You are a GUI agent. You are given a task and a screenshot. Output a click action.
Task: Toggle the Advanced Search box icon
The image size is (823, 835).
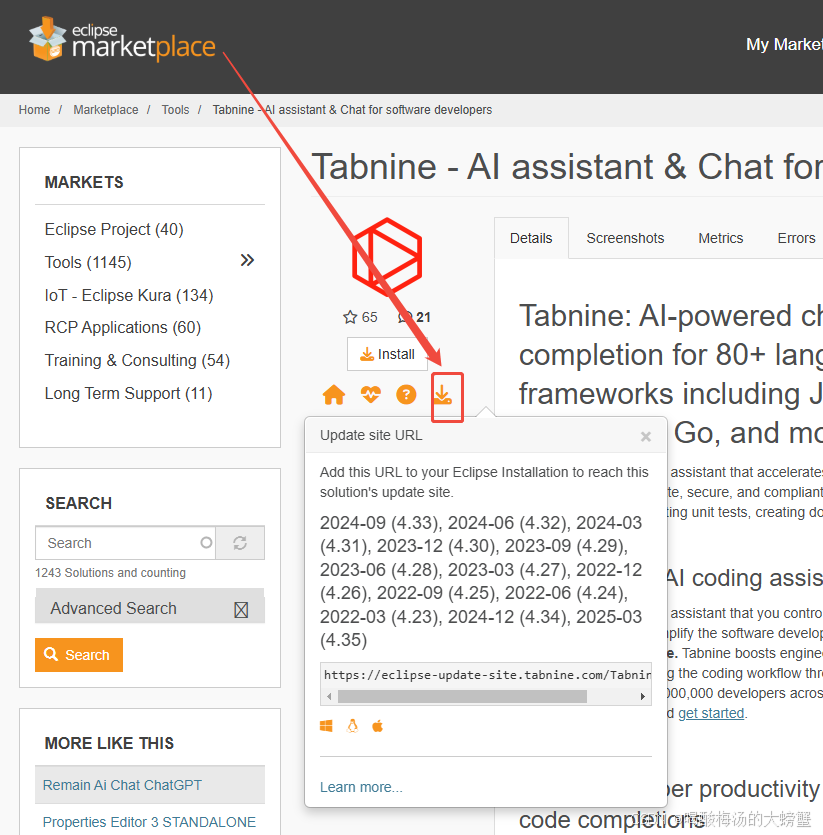pyautogui.click(x=241, y=610)
